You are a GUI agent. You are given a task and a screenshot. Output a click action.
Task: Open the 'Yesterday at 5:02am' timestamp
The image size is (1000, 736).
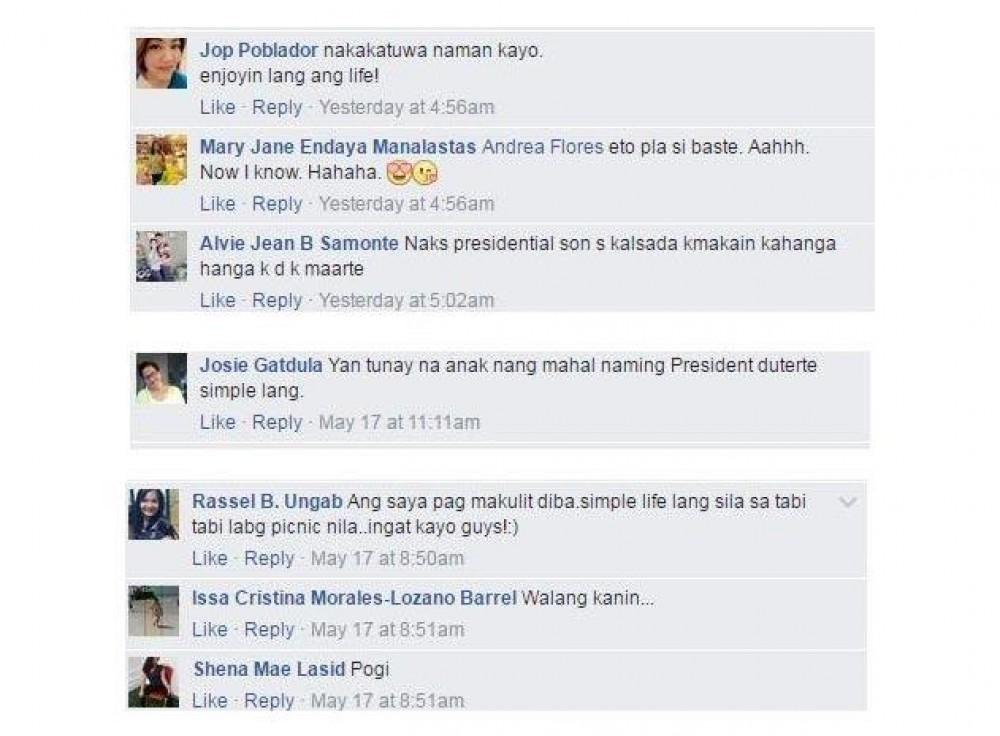coord(406,300)
